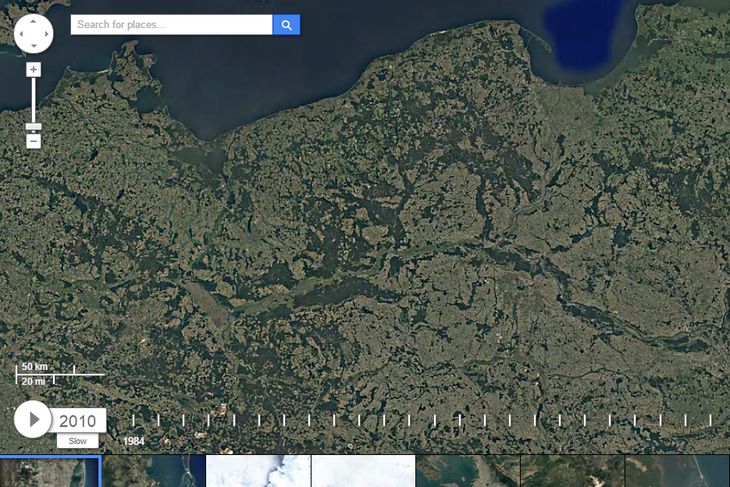
Task: Jump to the 1984 tick on the timeline
Action: tap(133, 420)
